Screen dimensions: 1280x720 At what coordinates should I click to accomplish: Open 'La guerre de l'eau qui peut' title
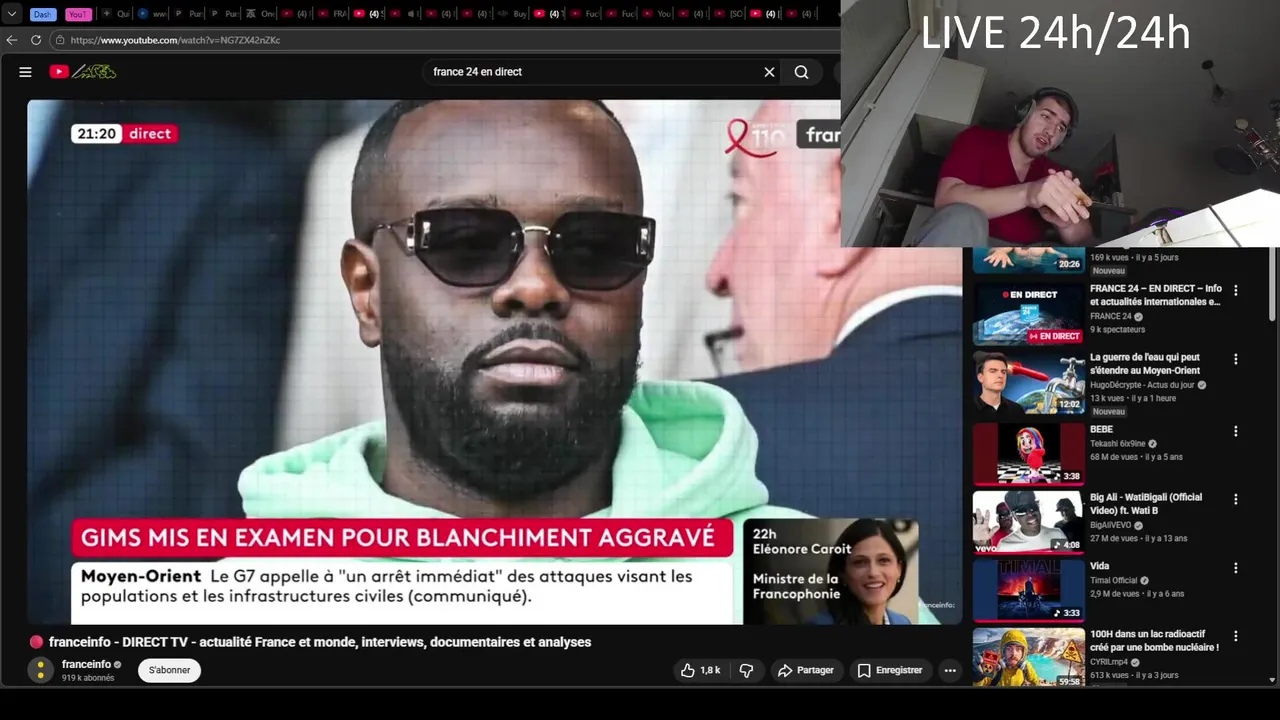1145,364
